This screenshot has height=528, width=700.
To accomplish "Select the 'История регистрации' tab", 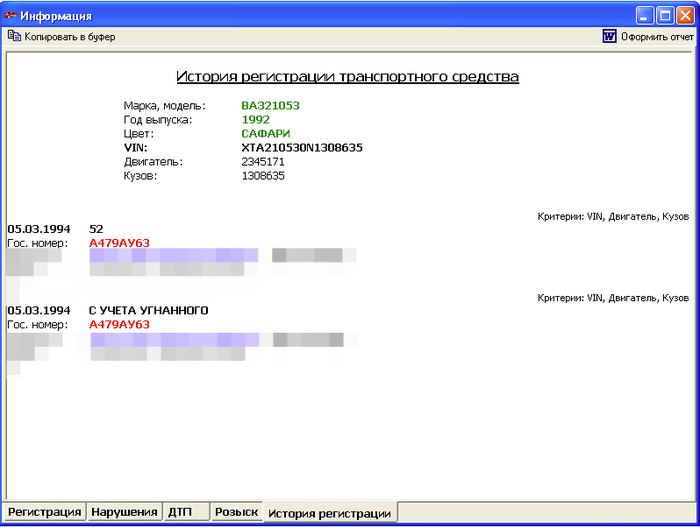I will coord(329,513).
